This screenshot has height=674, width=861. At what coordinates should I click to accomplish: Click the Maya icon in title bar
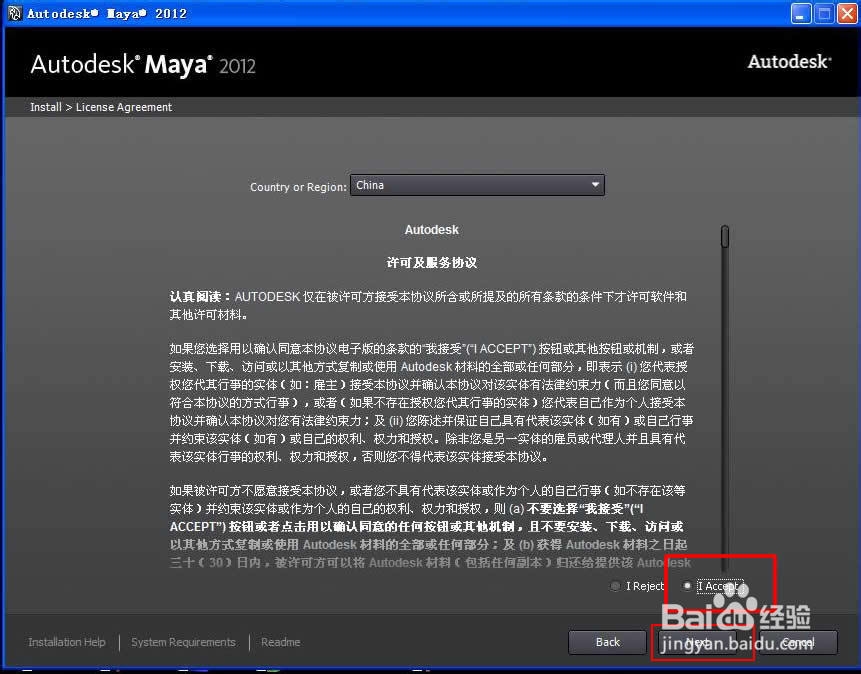(15, 13)
